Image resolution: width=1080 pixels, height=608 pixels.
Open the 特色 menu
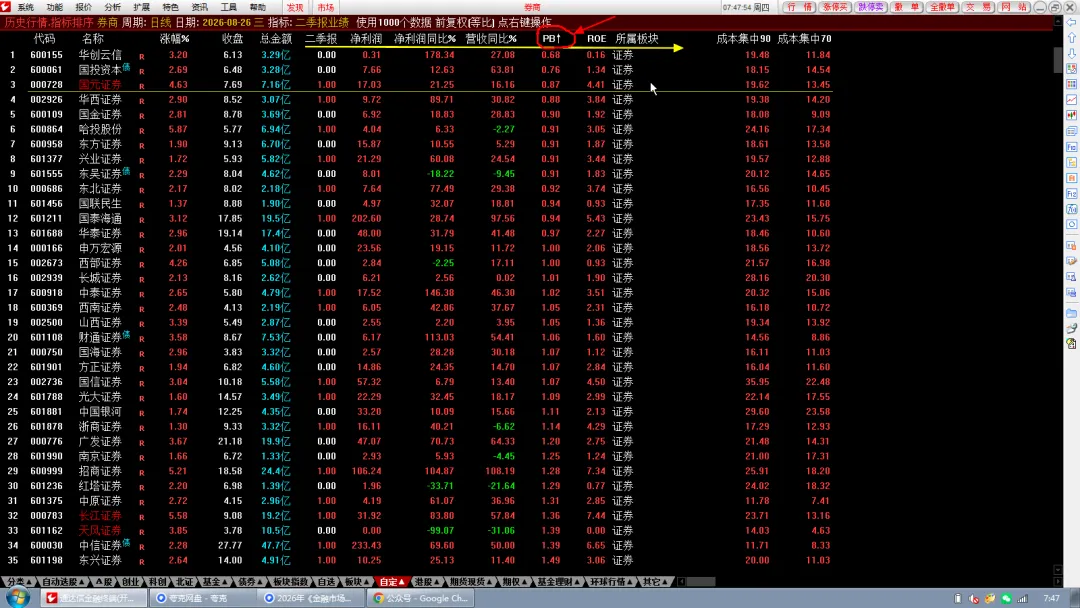pos(170,7)
